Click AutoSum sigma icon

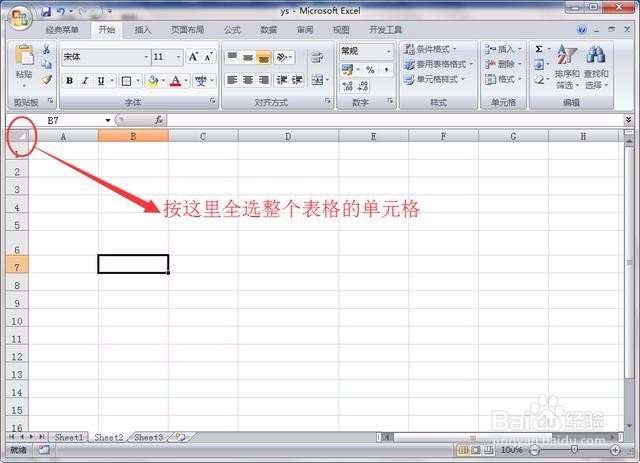pos(539,49)
